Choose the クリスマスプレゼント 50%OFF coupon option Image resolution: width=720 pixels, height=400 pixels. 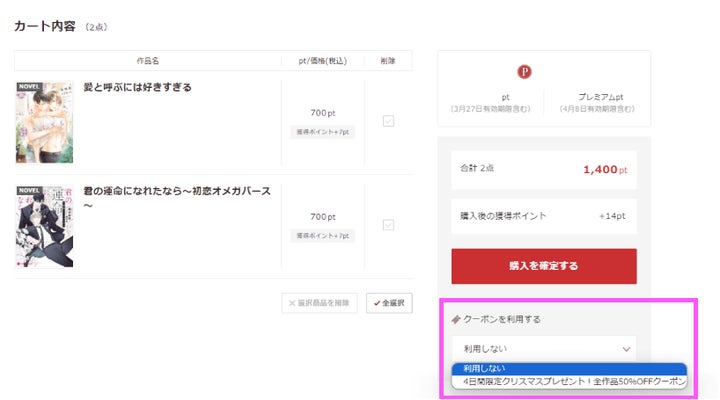(x=568, y=382)
